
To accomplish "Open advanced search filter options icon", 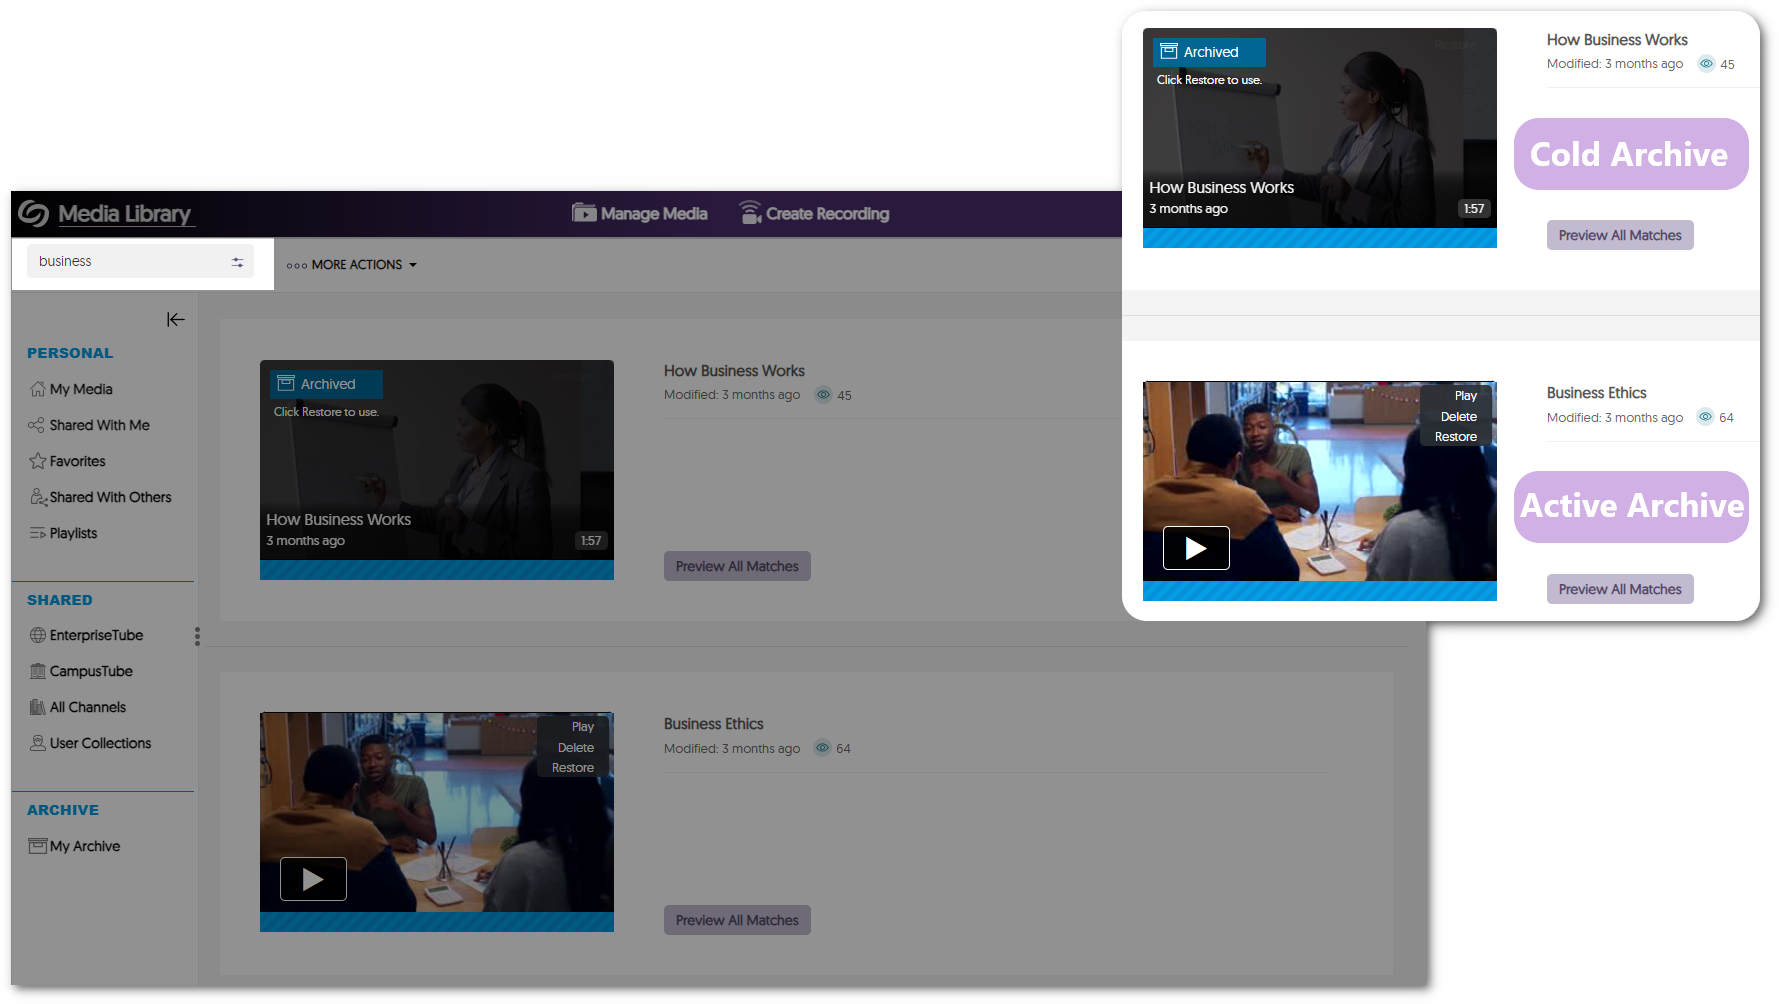I will (x=237, y=262).
